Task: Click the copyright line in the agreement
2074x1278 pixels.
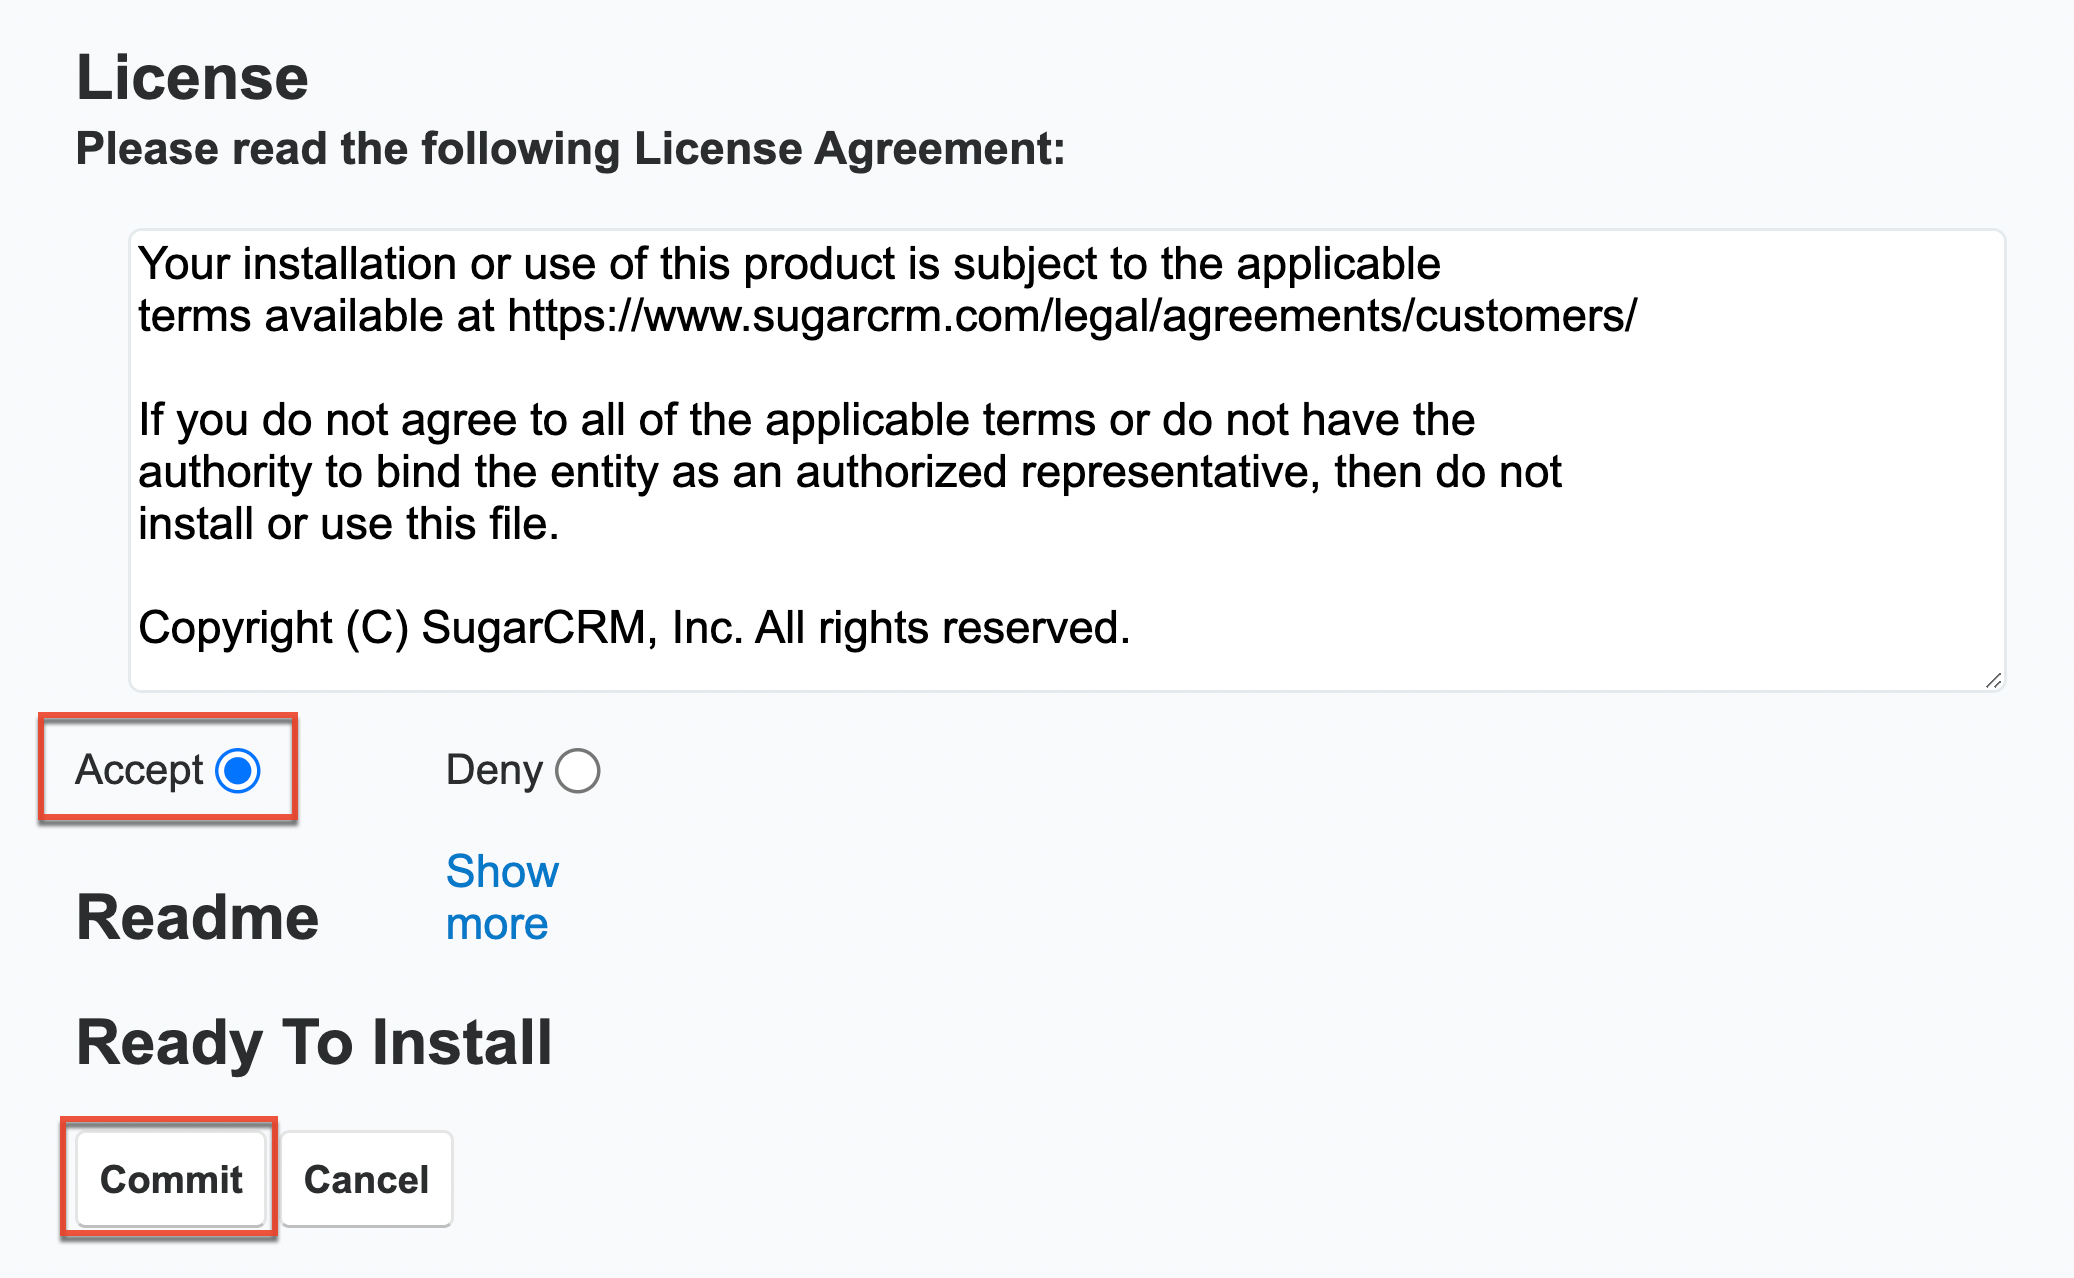Action: coord(634,627)
